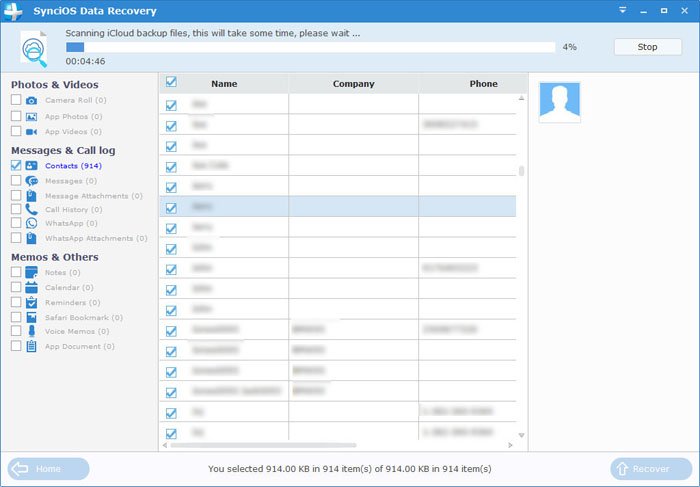This screenshot has width=700, height=487.
Task: Click the Messages speech bubble icon
Action: [31, 181]
